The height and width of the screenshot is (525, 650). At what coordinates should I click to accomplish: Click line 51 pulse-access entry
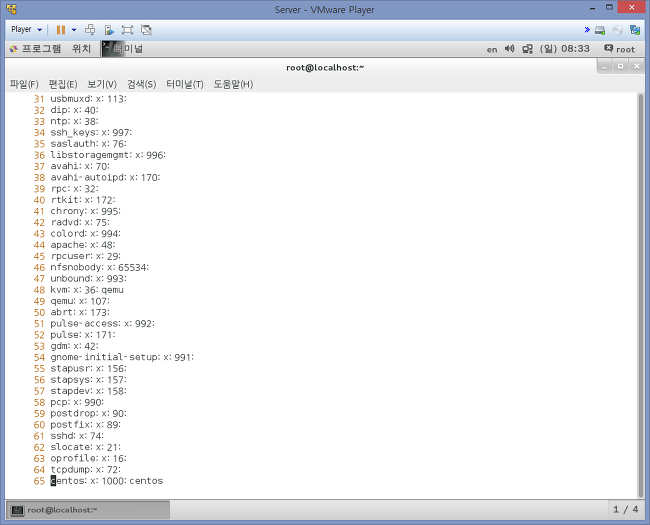click(102, 323)
